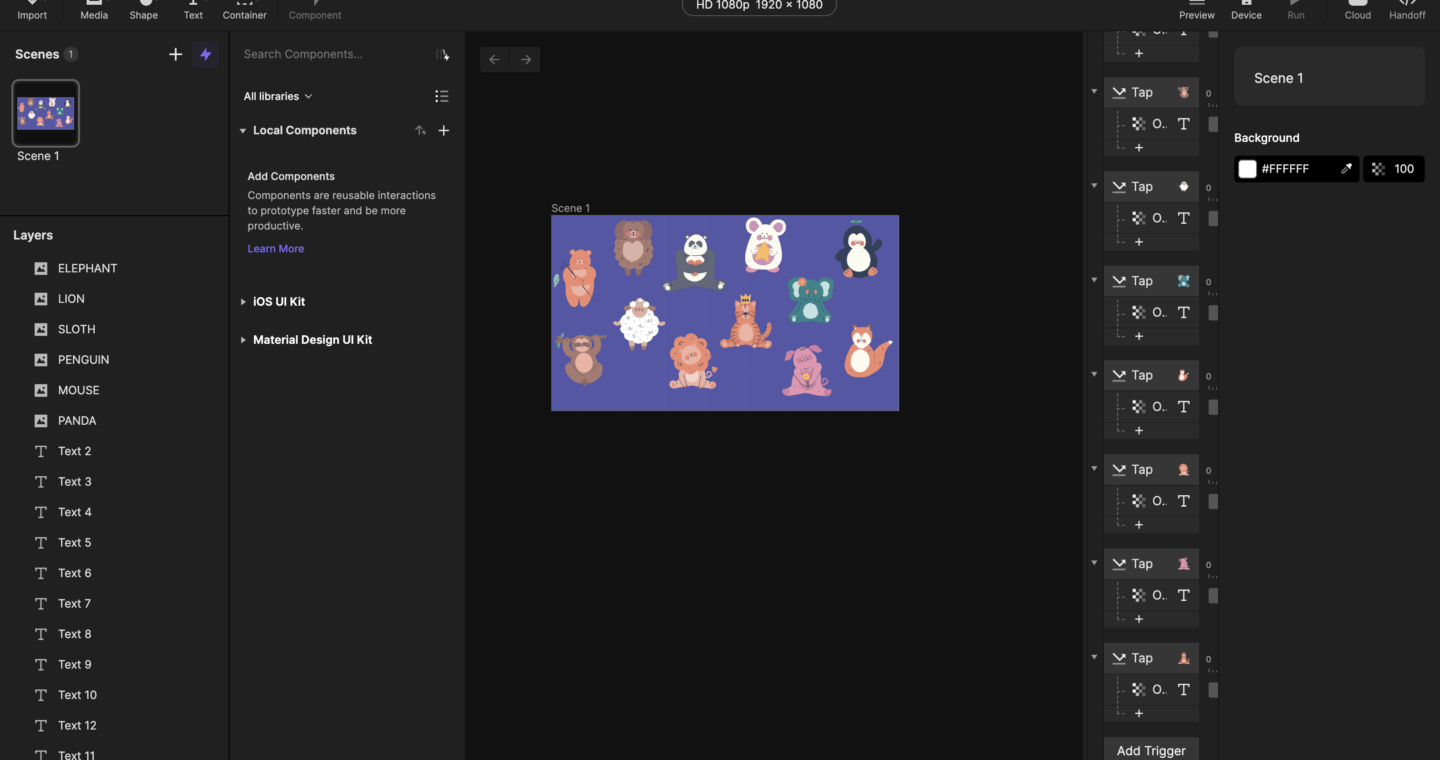1440x760 pixels.
Task: Select the Text 5 layer
Action: point(74,543)
